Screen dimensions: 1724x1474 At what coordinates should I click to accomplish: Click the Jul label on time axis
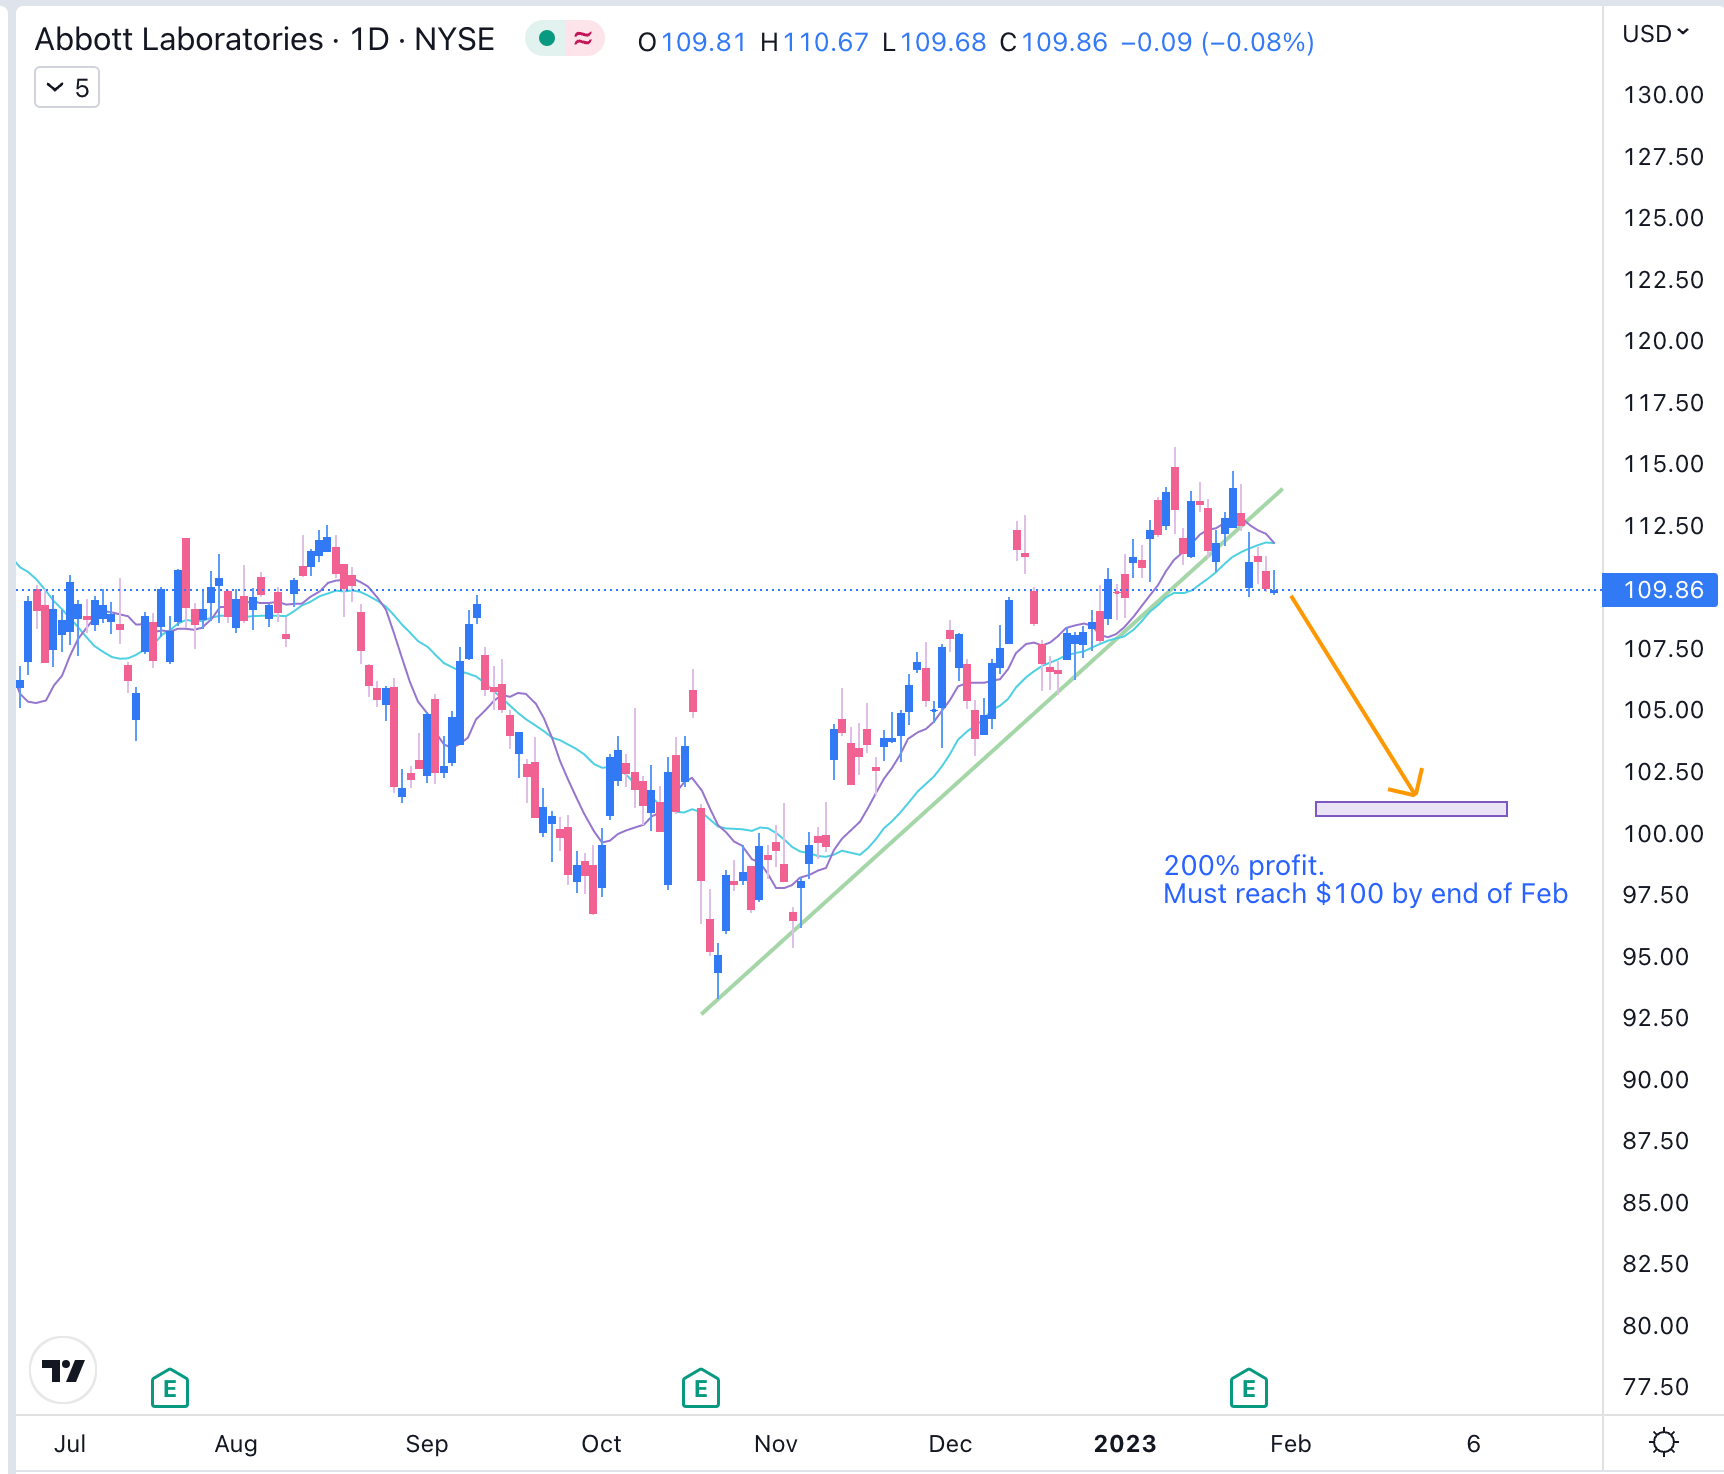[x=70, y=1444]
